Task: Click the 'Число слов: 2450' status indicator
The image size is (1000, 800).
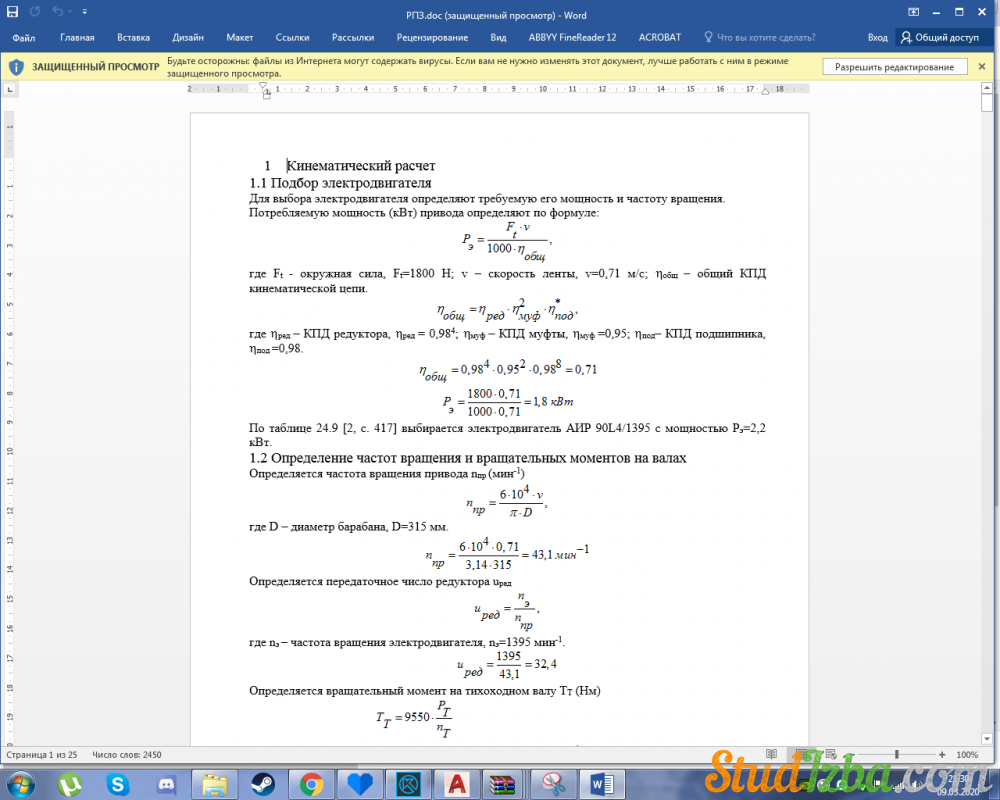Action: pos(127,755)
